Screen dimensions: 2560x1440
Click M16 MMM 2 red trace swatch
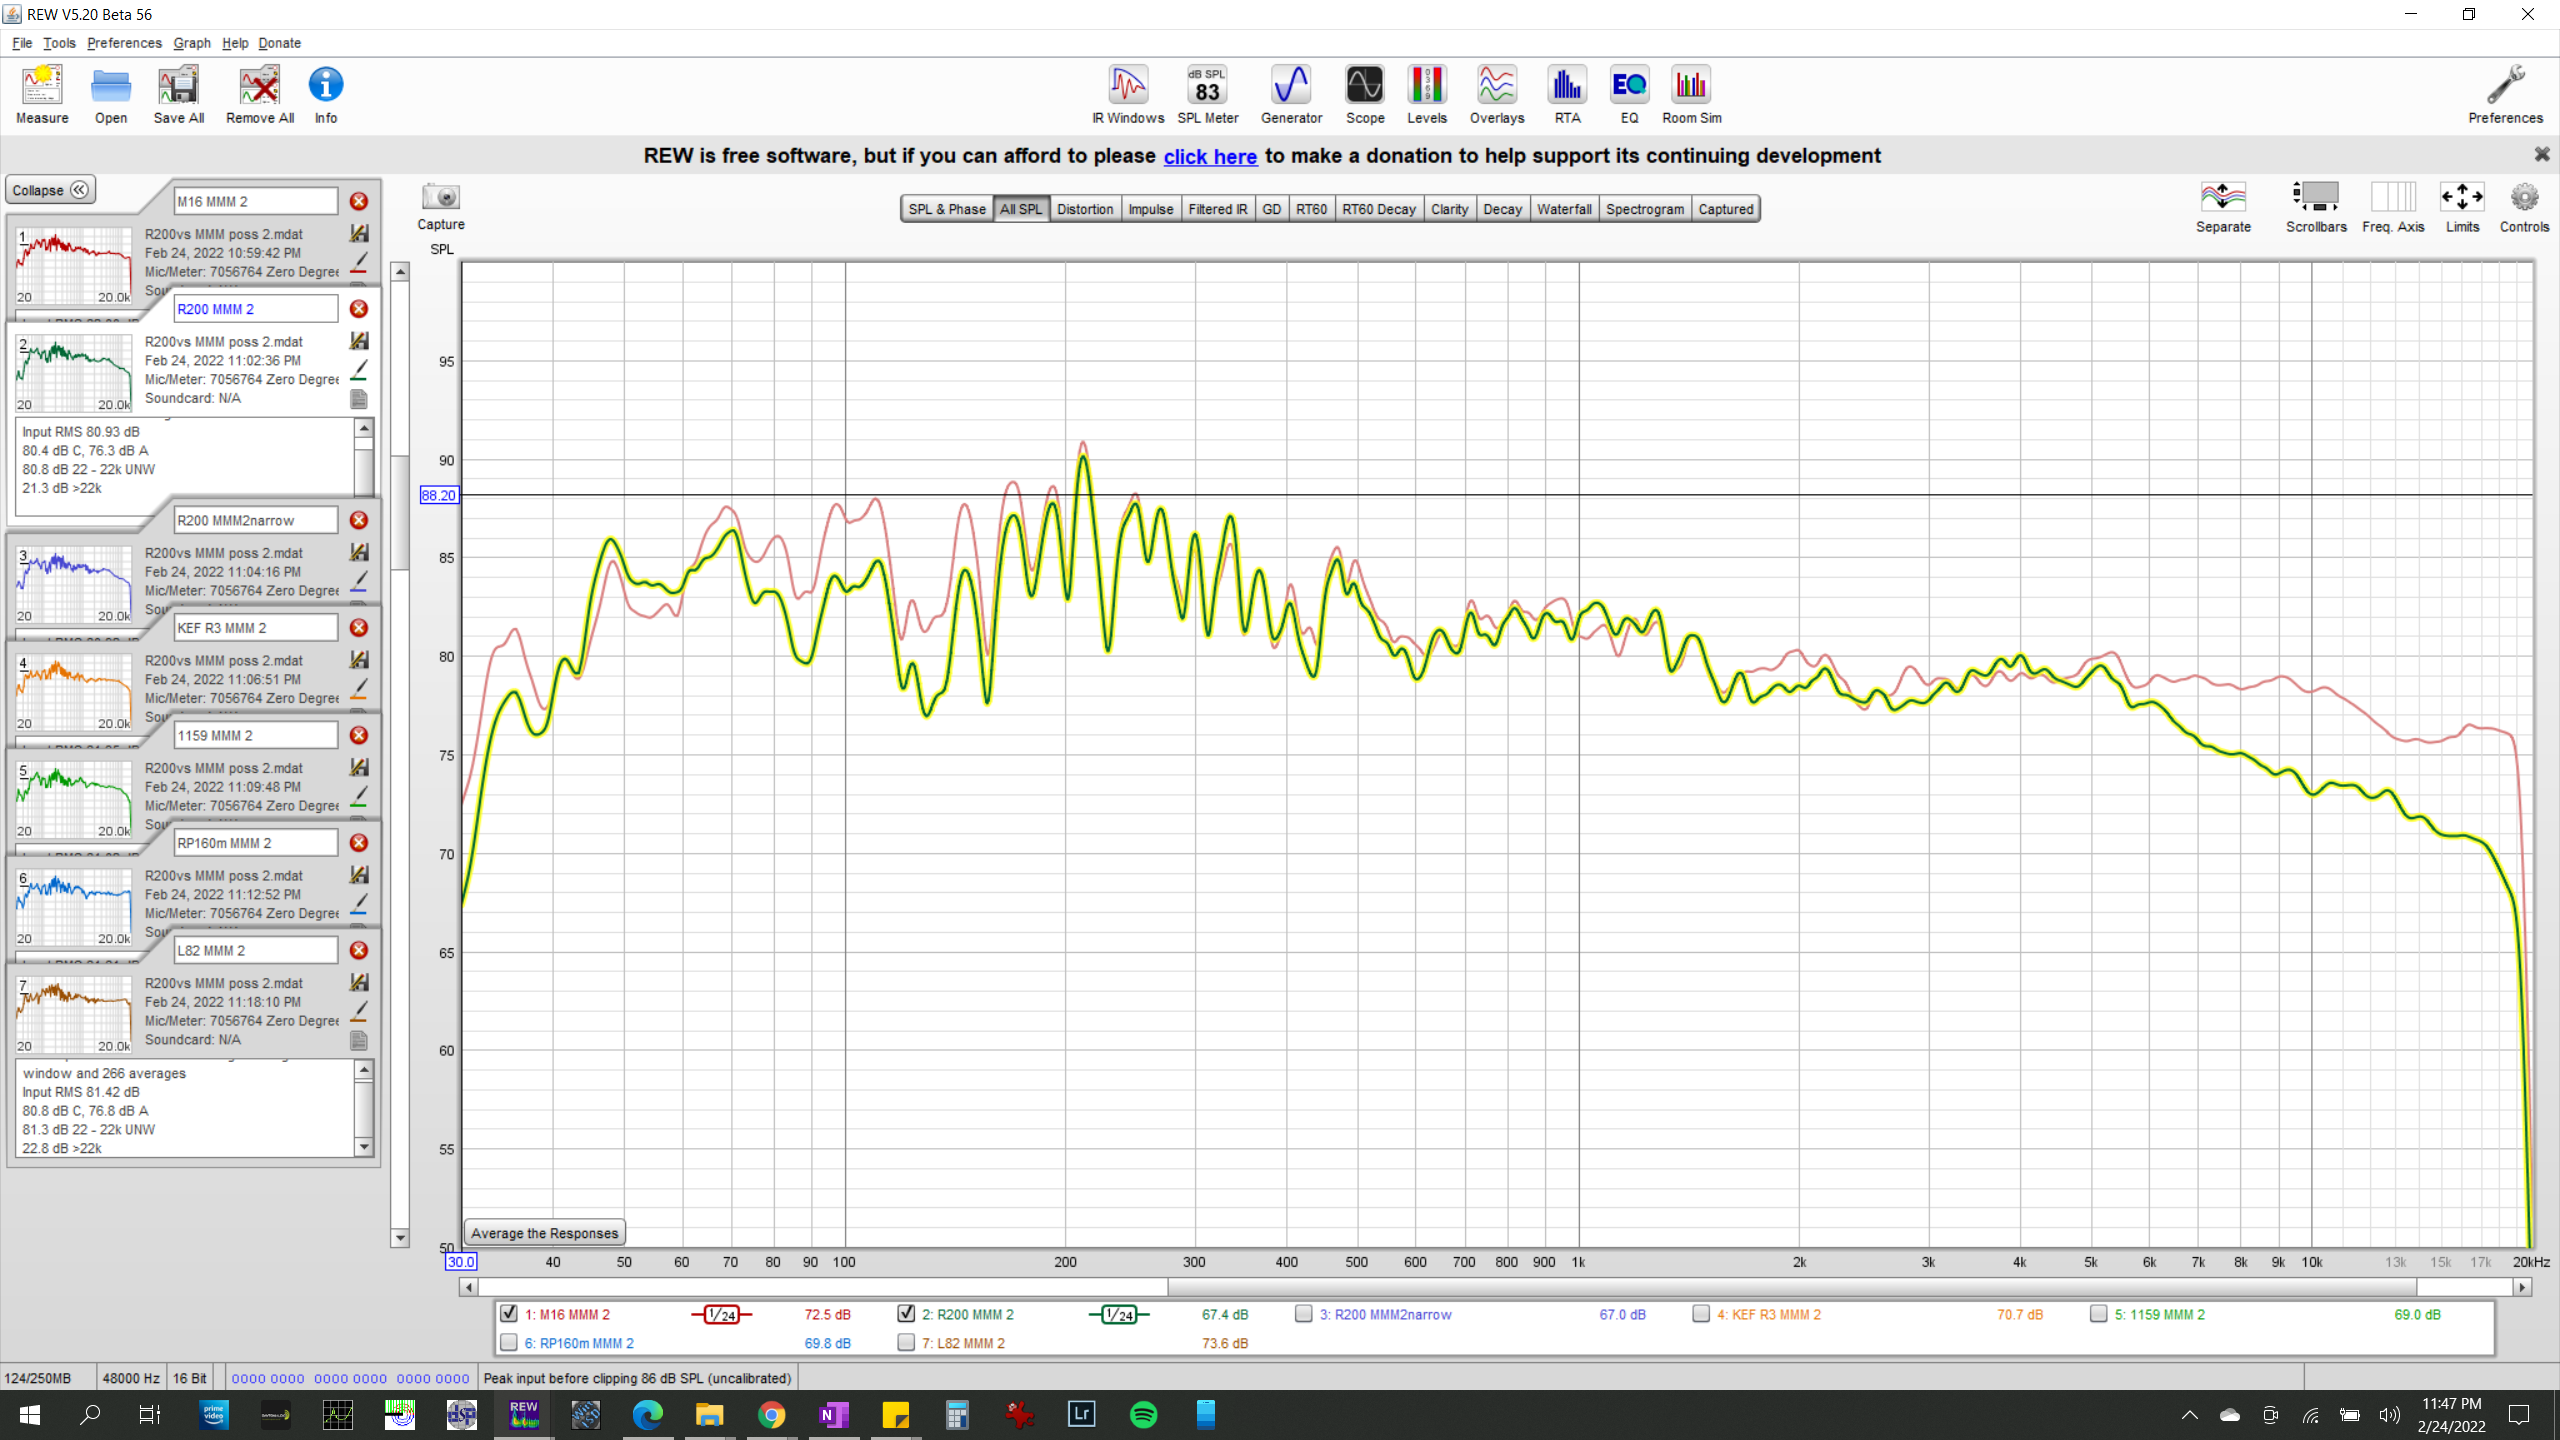721,1314
